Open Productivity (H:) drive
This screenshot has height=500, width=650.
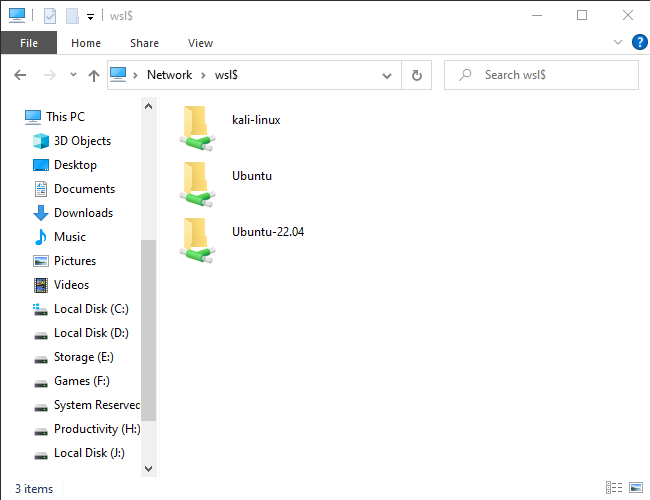point(97,430)
